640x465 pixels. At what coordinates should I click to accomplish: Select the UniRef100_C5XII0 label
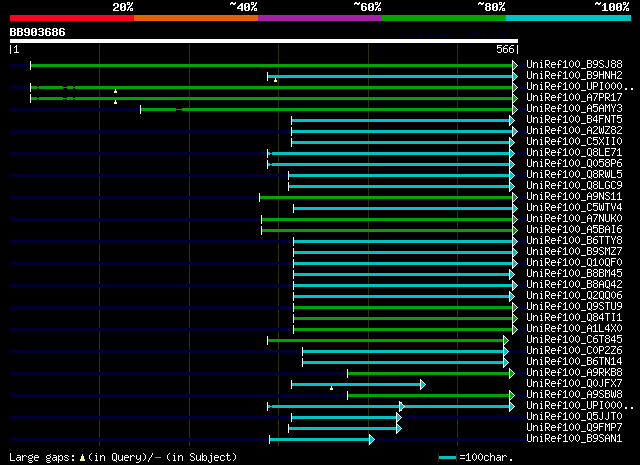[574, 142]
